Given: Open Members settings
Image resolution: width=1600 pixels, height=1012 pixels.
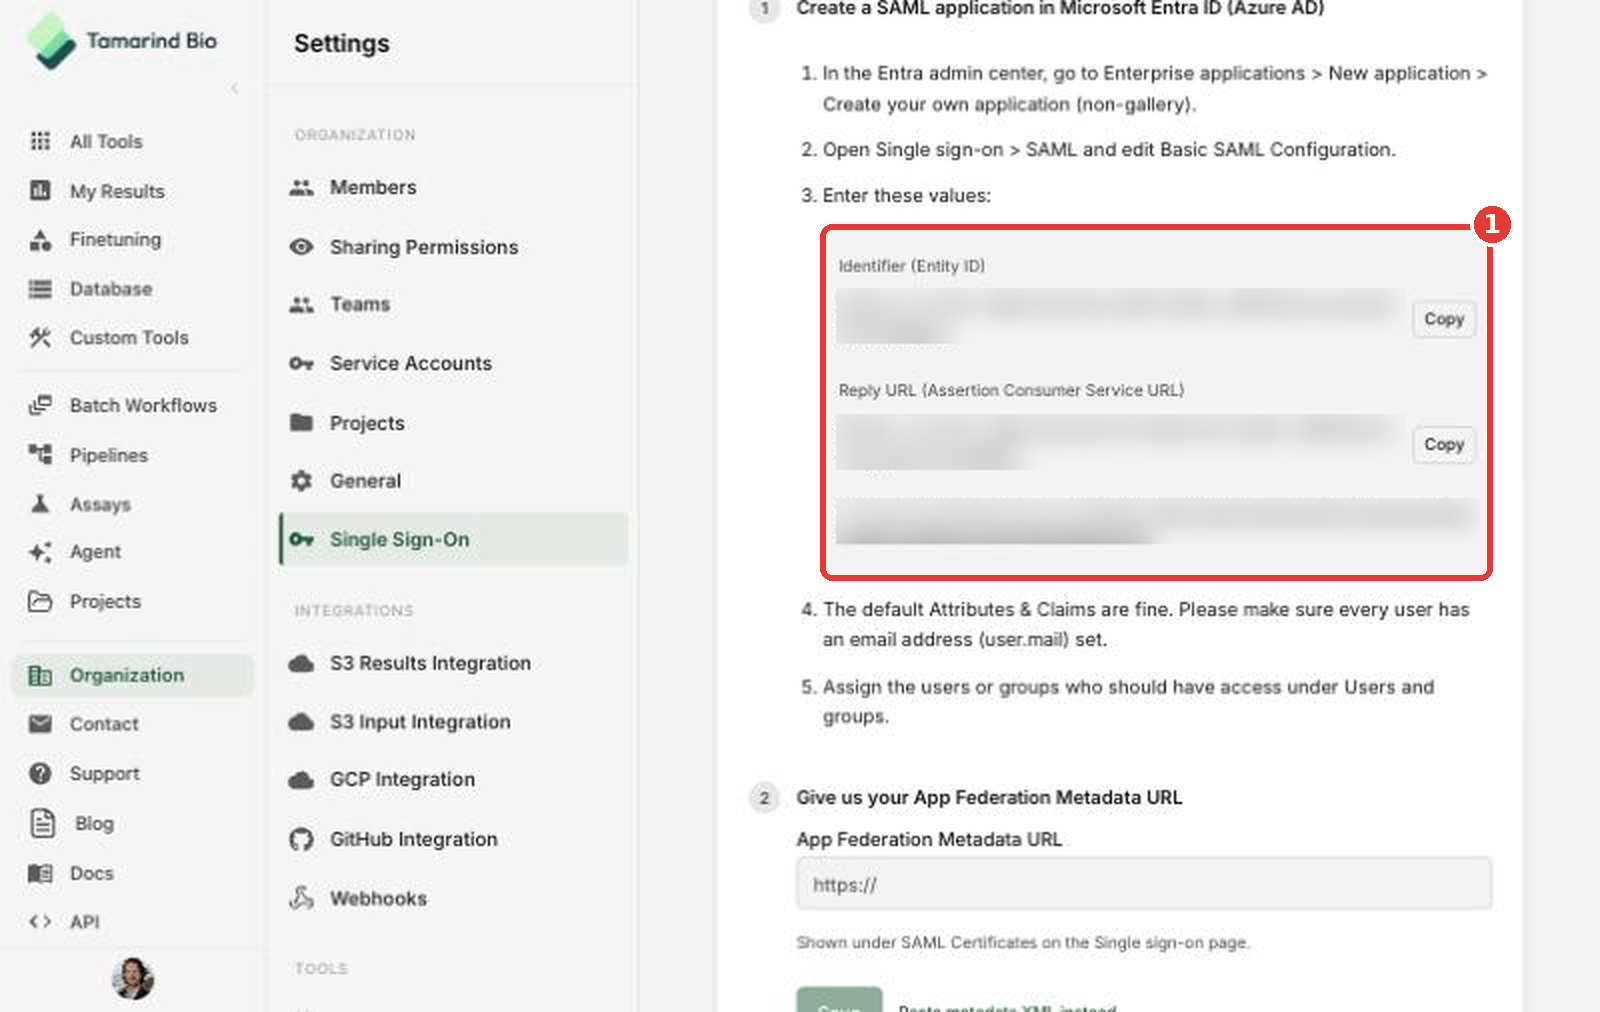Looking at the screenshot, I should click(373, 187).
